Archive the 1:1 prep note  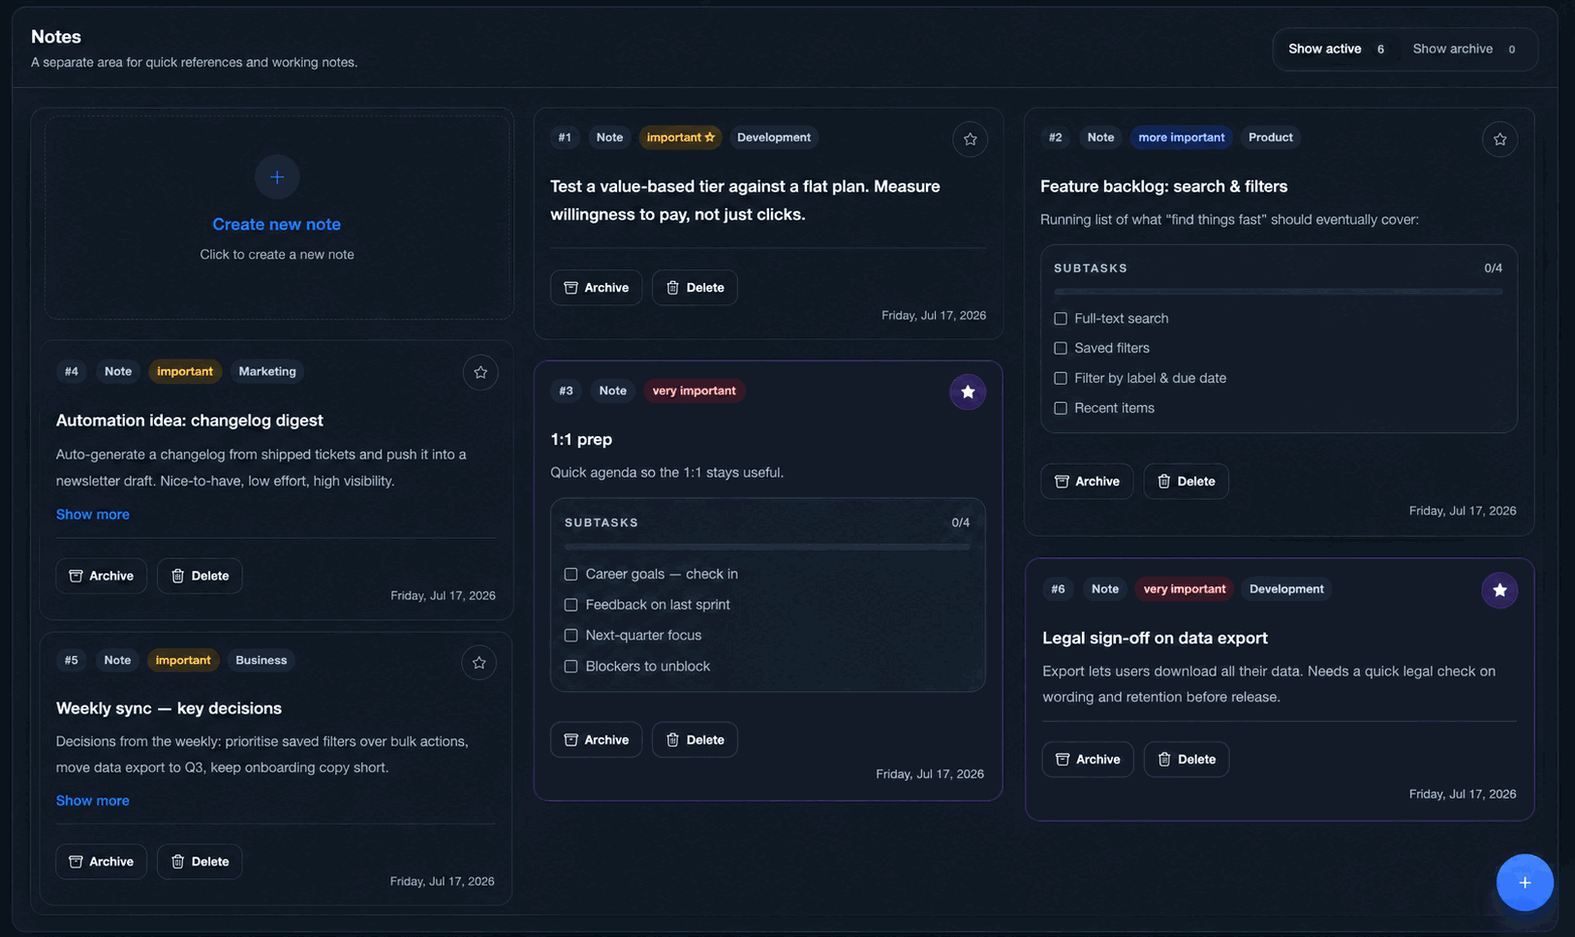click(596, 739)
